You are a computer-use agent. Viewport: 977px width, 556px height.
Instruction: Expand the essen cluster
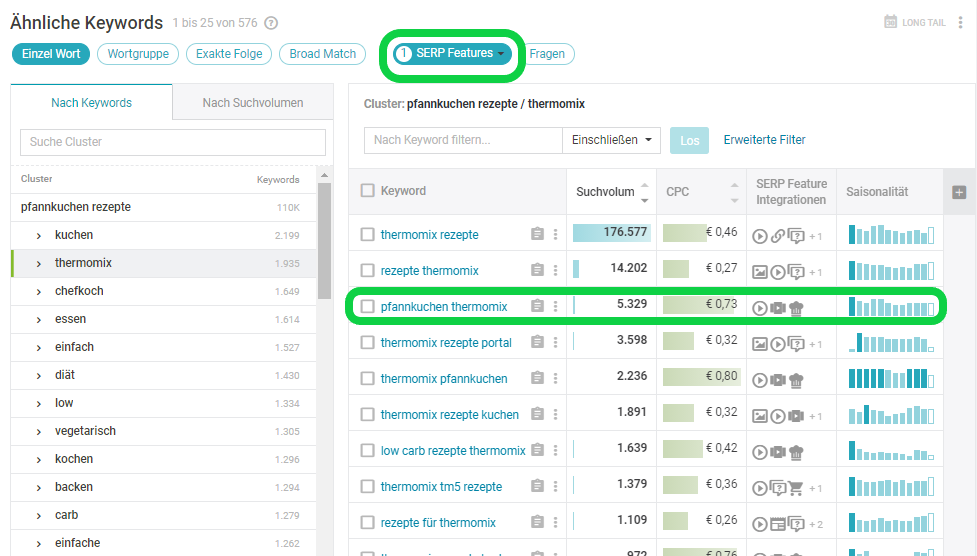[x=39, y=320]
